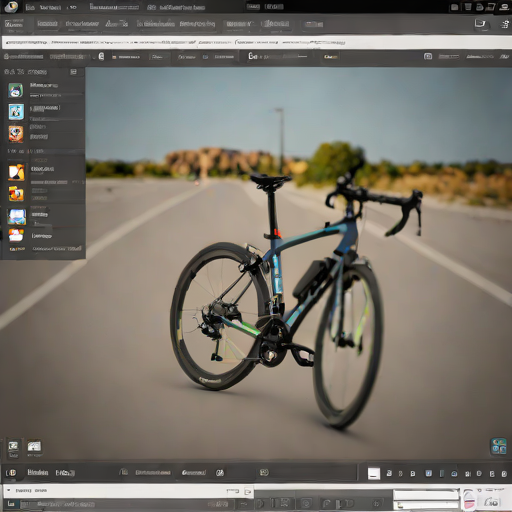The width and height of the screenshot is (512, 512).
Task: Click the small list icon in the sidebar header
Action: pyautogui.click(x=73, y=72)
